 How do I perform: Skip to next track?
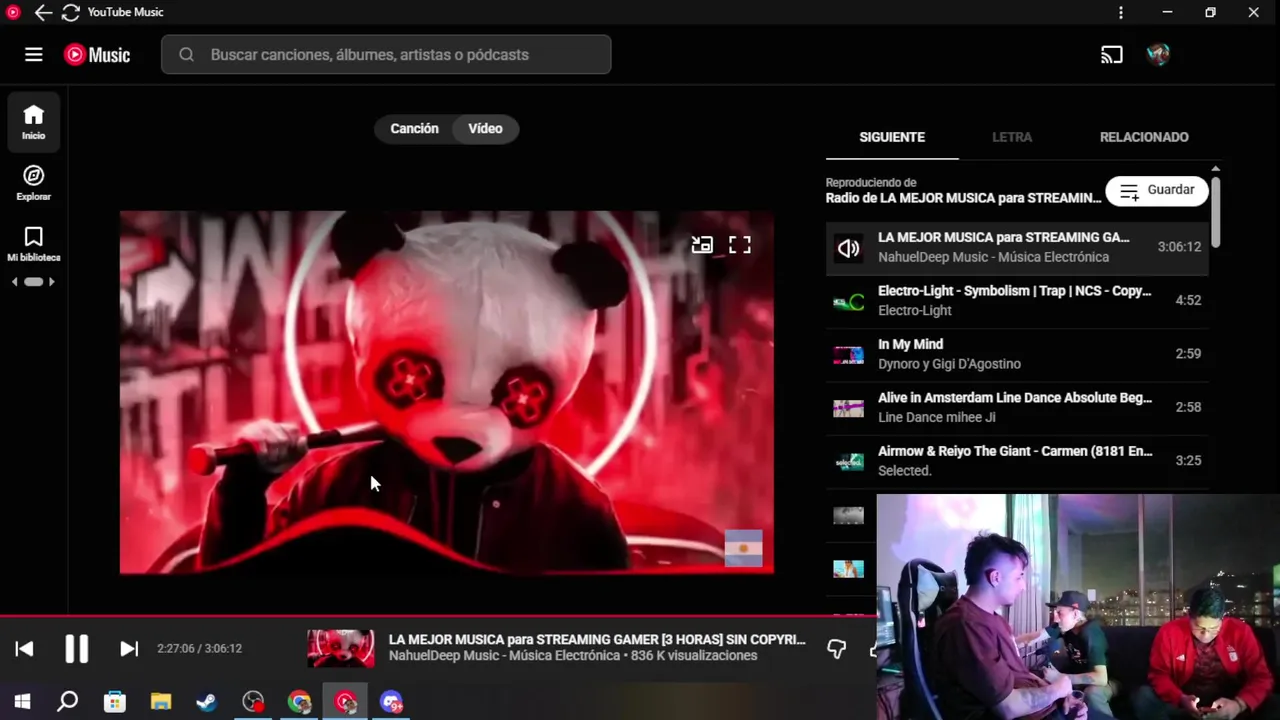click(129, 649)
